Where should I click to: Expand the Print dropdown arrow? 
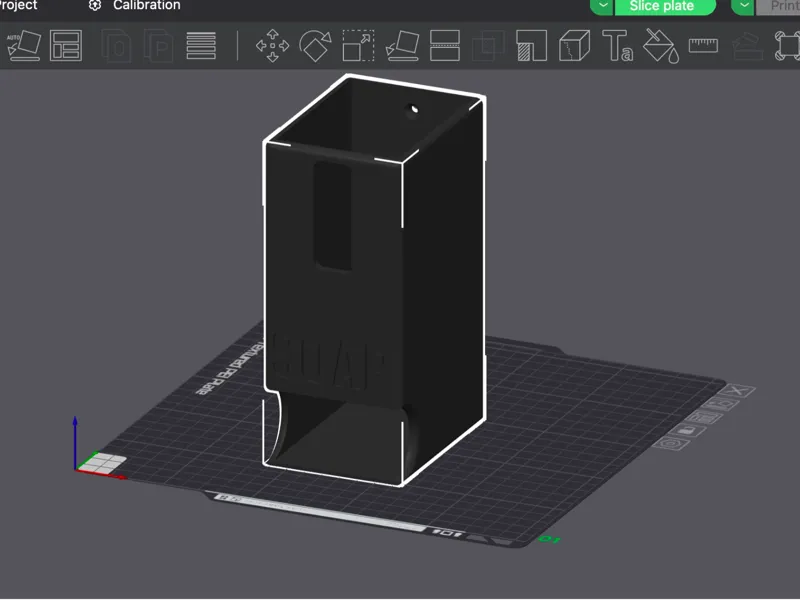click(743, 6)
